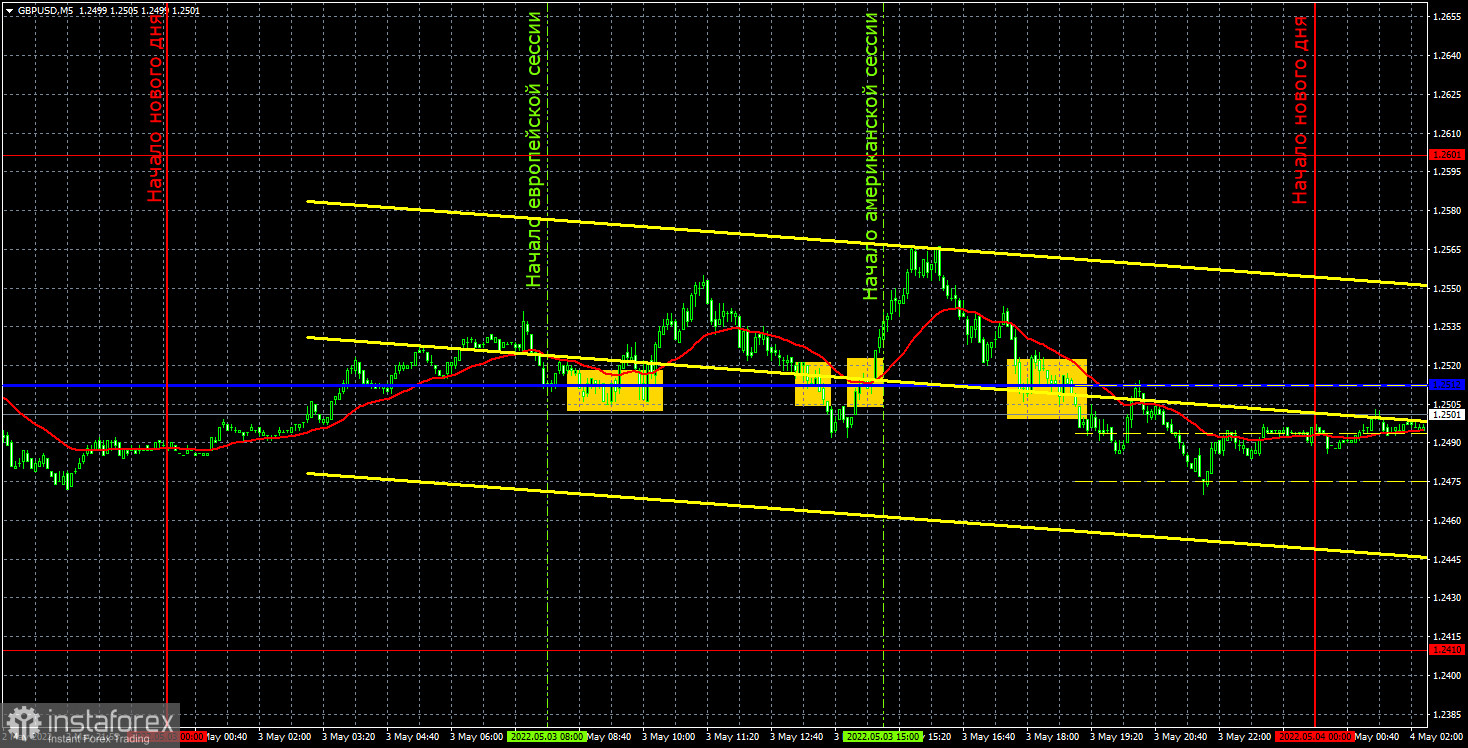Click the 4 May 02:00 time label

pos(1438,736)
